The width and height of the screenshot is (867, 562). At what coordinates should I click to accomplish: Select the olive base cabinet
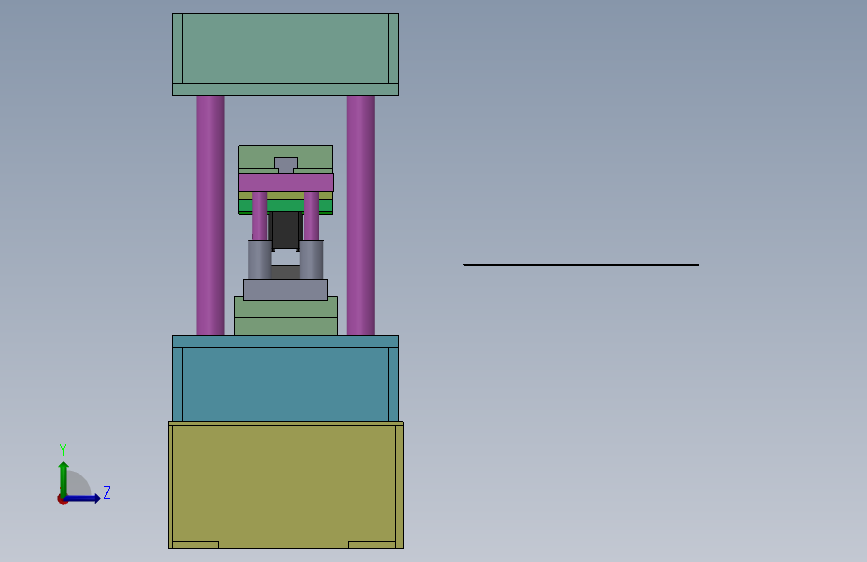(x=286, y=485)
